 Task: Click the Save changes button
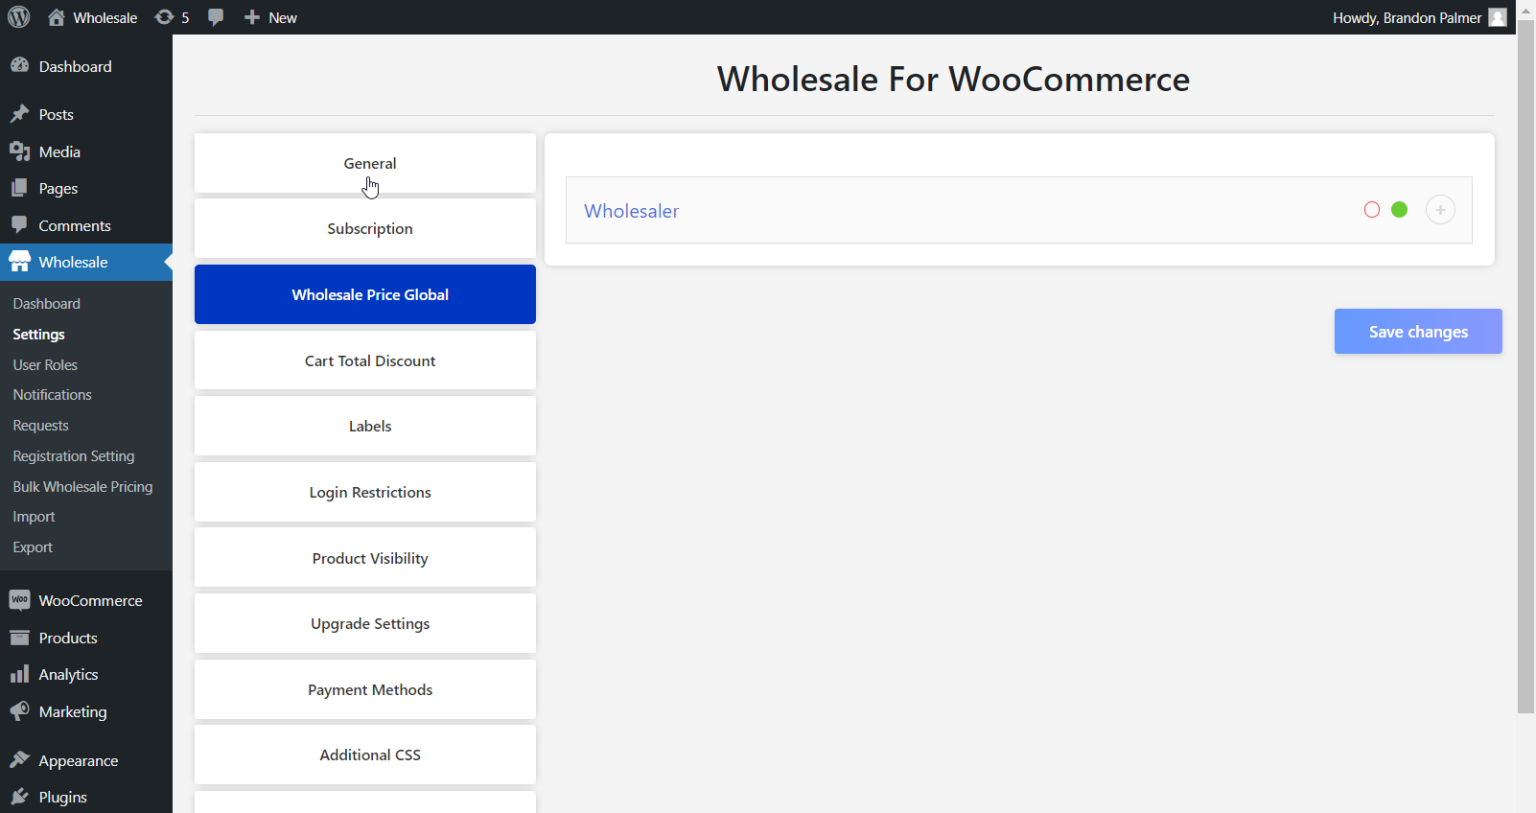pyautogui.click(x=1418, y=331)
